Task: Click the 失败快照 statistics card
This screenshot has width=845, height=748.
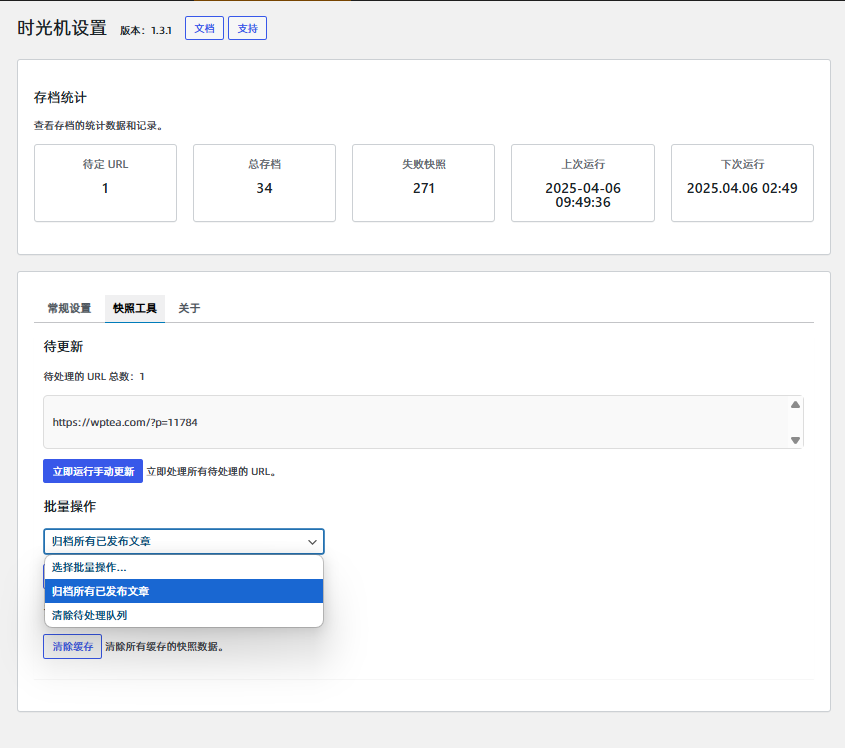Action: (423, 182)
